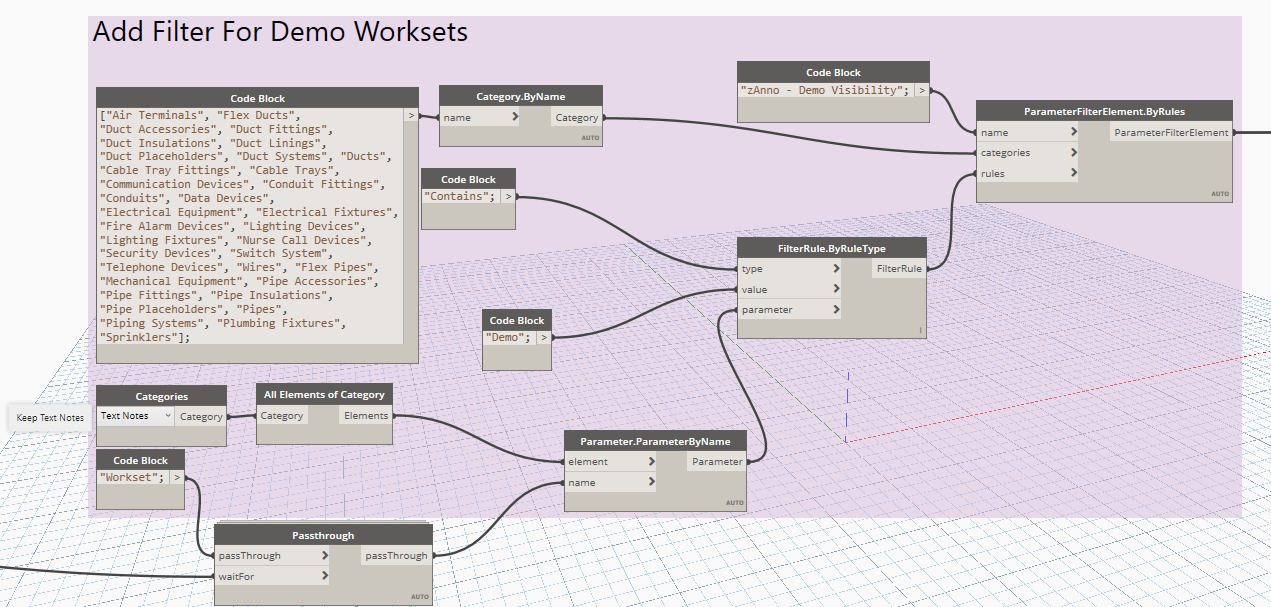The image size is (1271, 607).
Task: Click the name input on ParameterFilterElement.ByRules
Action: pos(1028,132)
